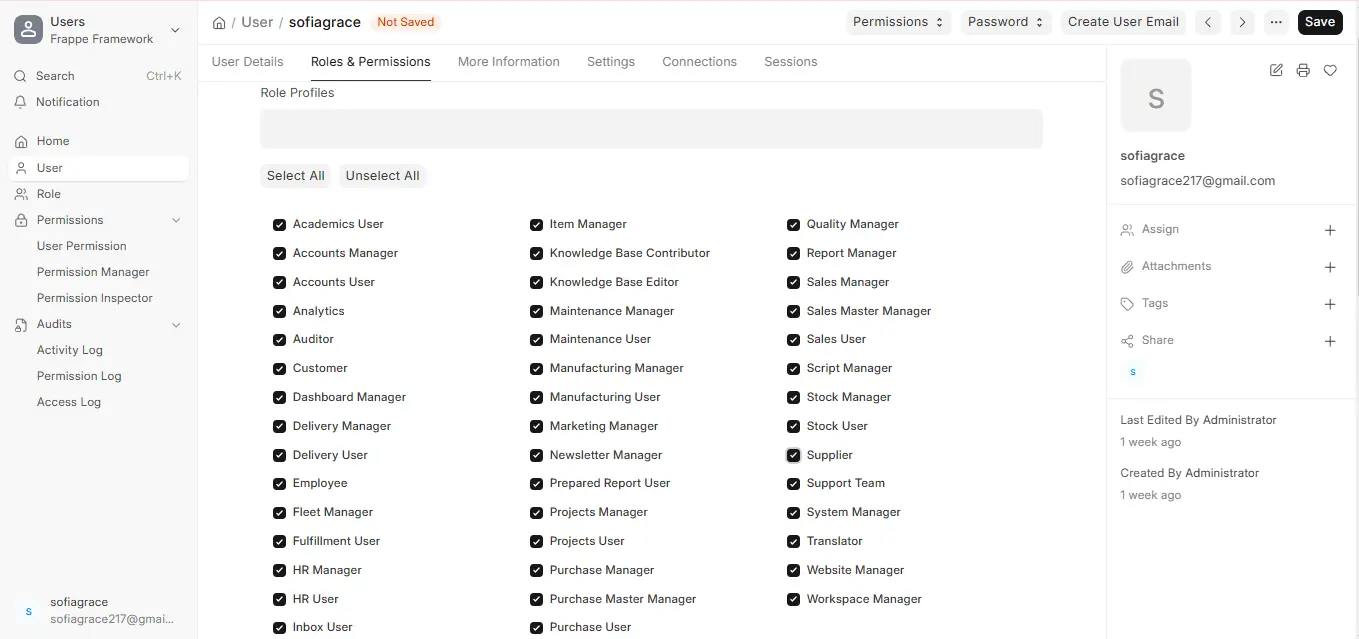The width and height of the screenshot is (1359, 639).
Task: Click the Users app logo icon
Action: pos(27,30)
